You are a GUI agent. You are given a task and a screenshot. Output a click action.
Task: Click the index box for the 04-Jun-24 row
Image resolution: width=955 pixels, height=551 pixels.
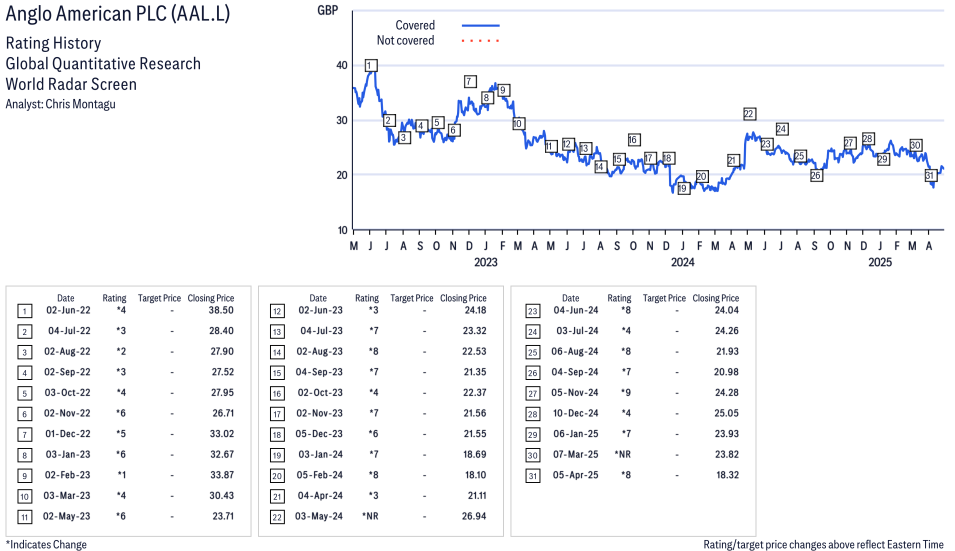(x=533, y=312)
